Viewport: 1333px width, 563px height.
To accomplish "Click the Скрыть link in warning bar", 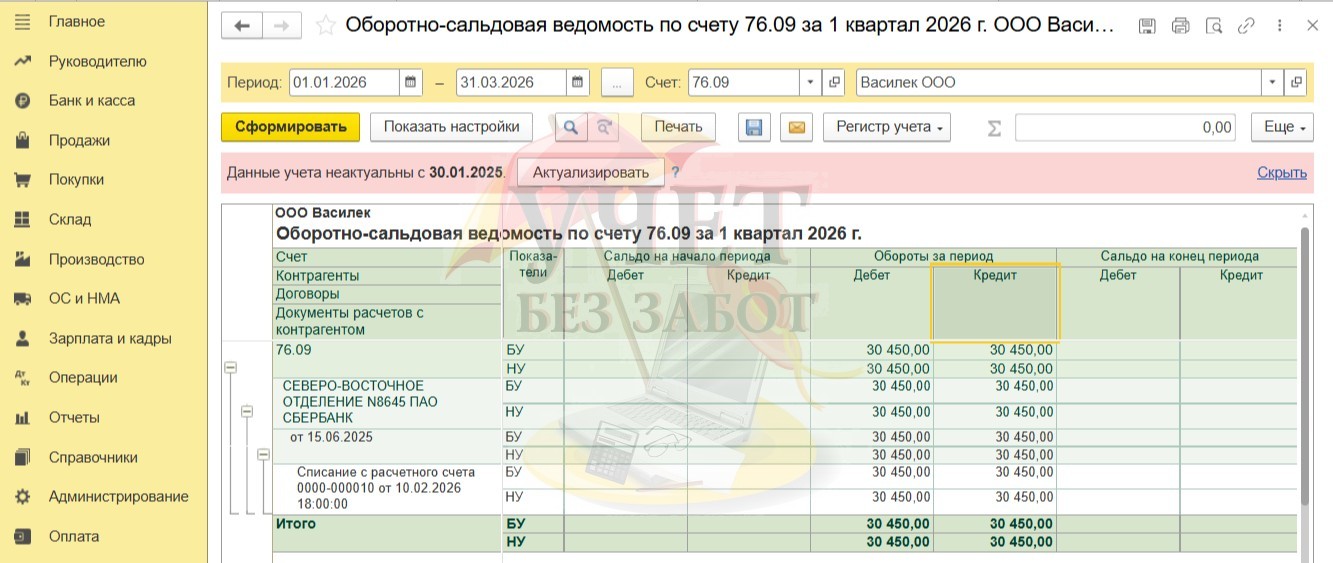I will pos(1281,172).
